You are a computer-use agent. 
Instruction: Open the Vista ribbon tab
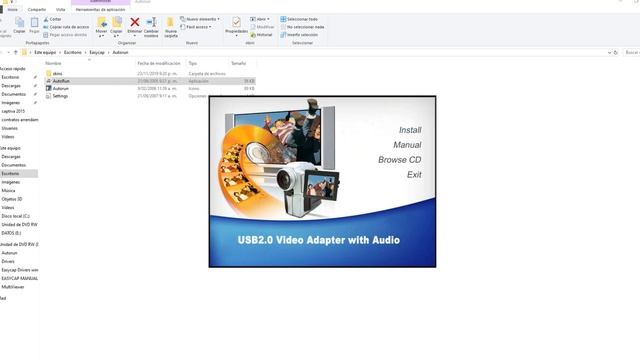(x=60, y=9)
